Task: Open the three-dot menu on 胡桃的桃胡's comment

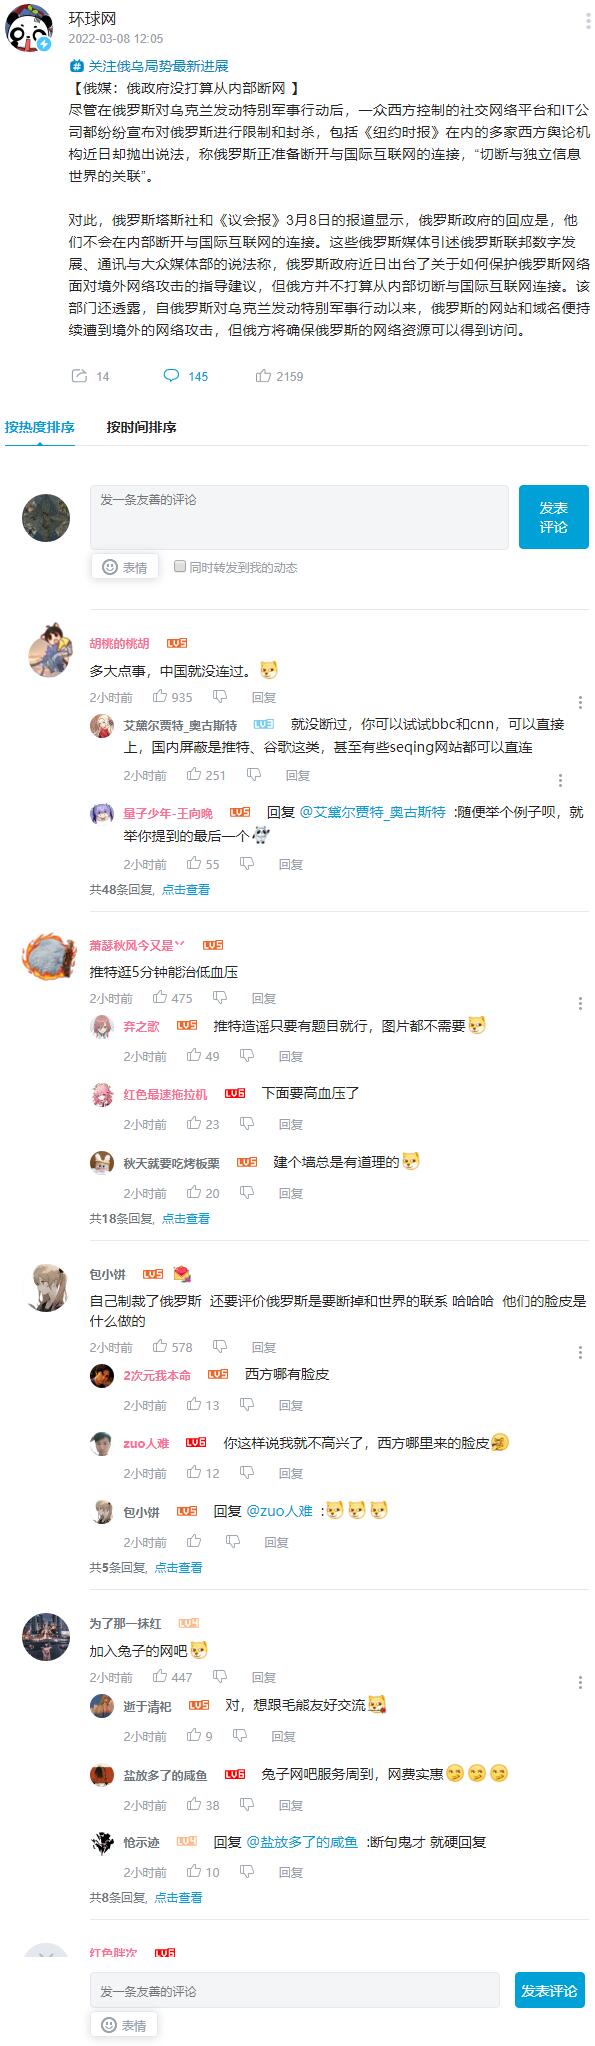Action: pyautogui.click(x=580, y=703)
